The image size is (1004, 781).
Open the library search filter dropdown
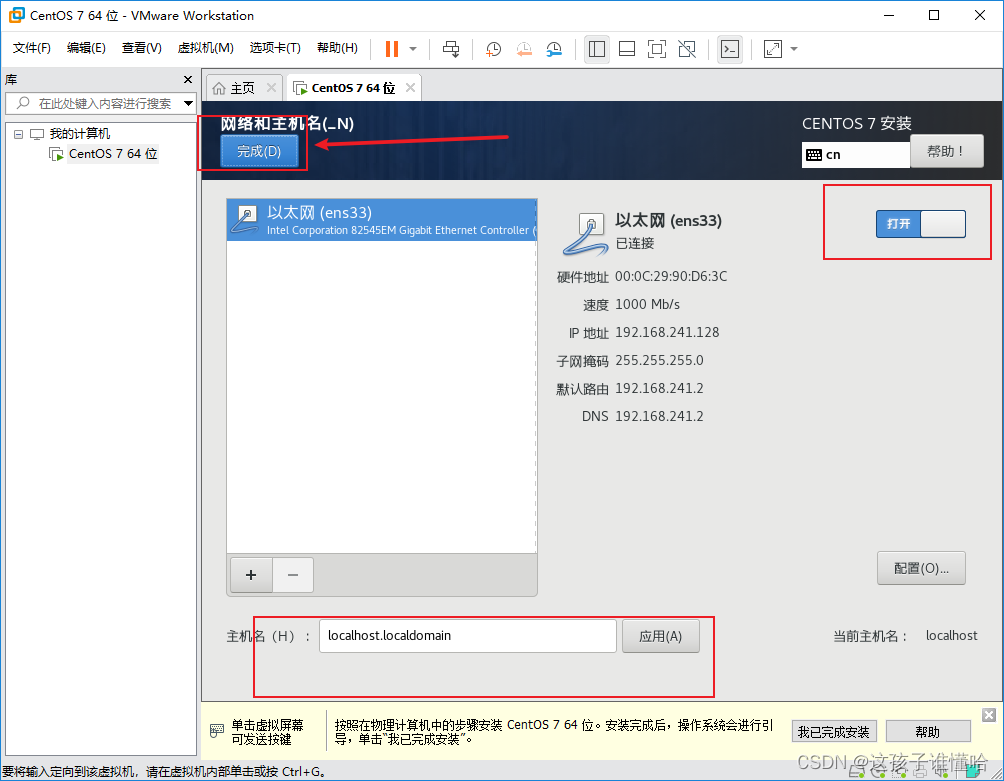[189, 103]
